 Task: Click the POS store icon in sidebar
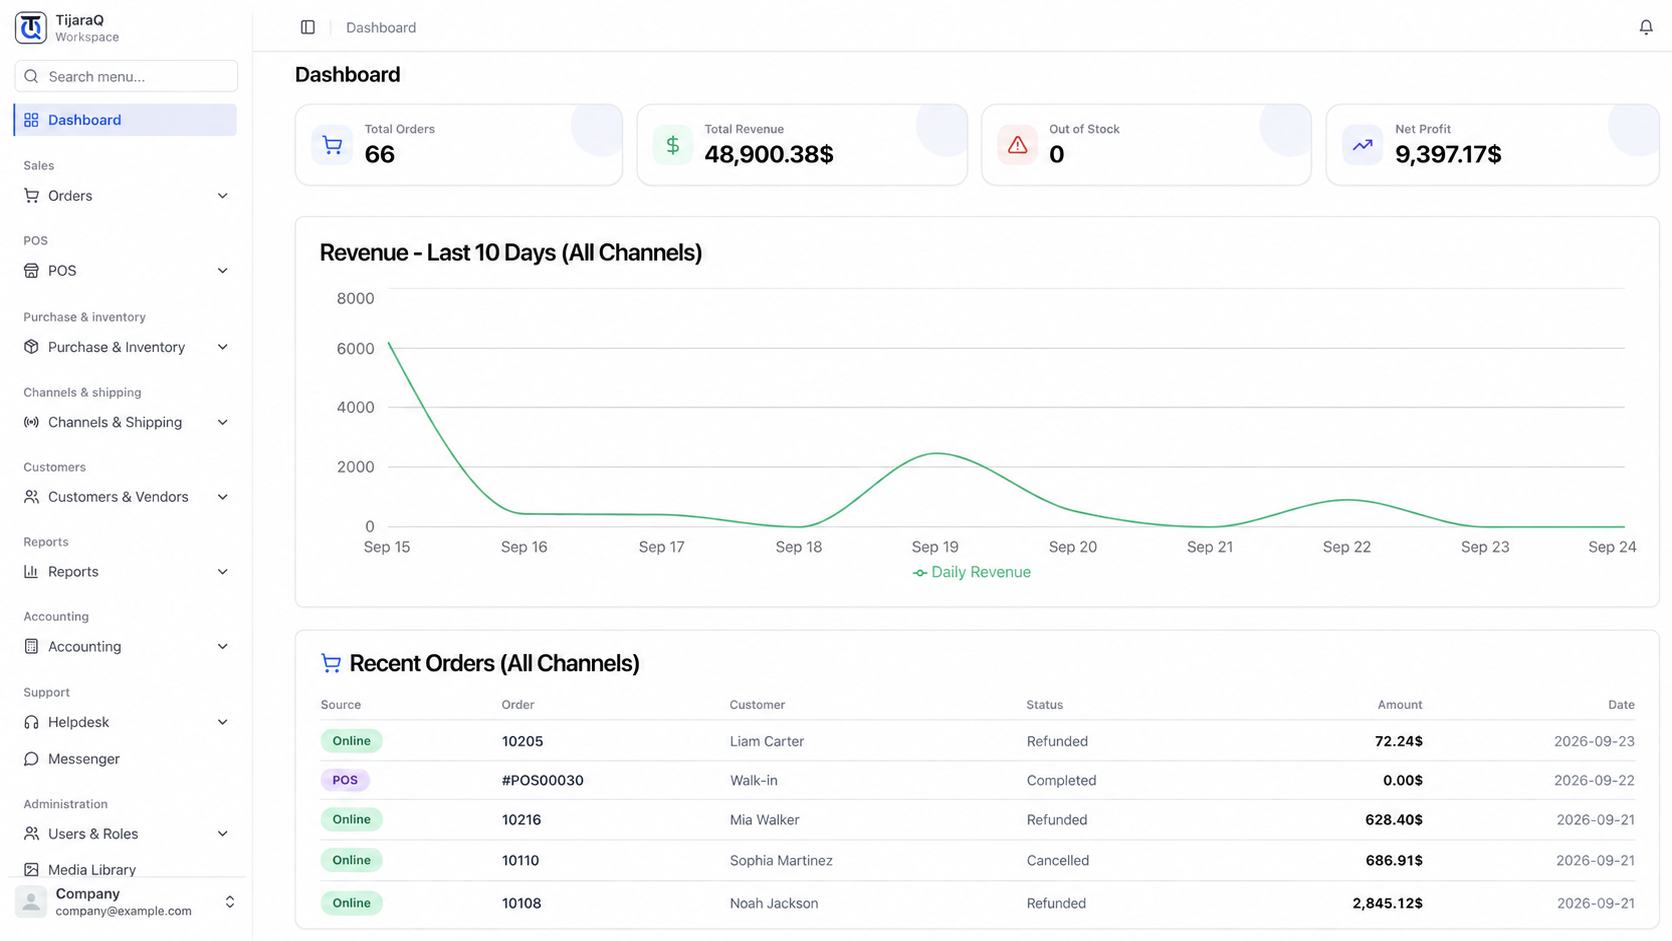[31, 271]
